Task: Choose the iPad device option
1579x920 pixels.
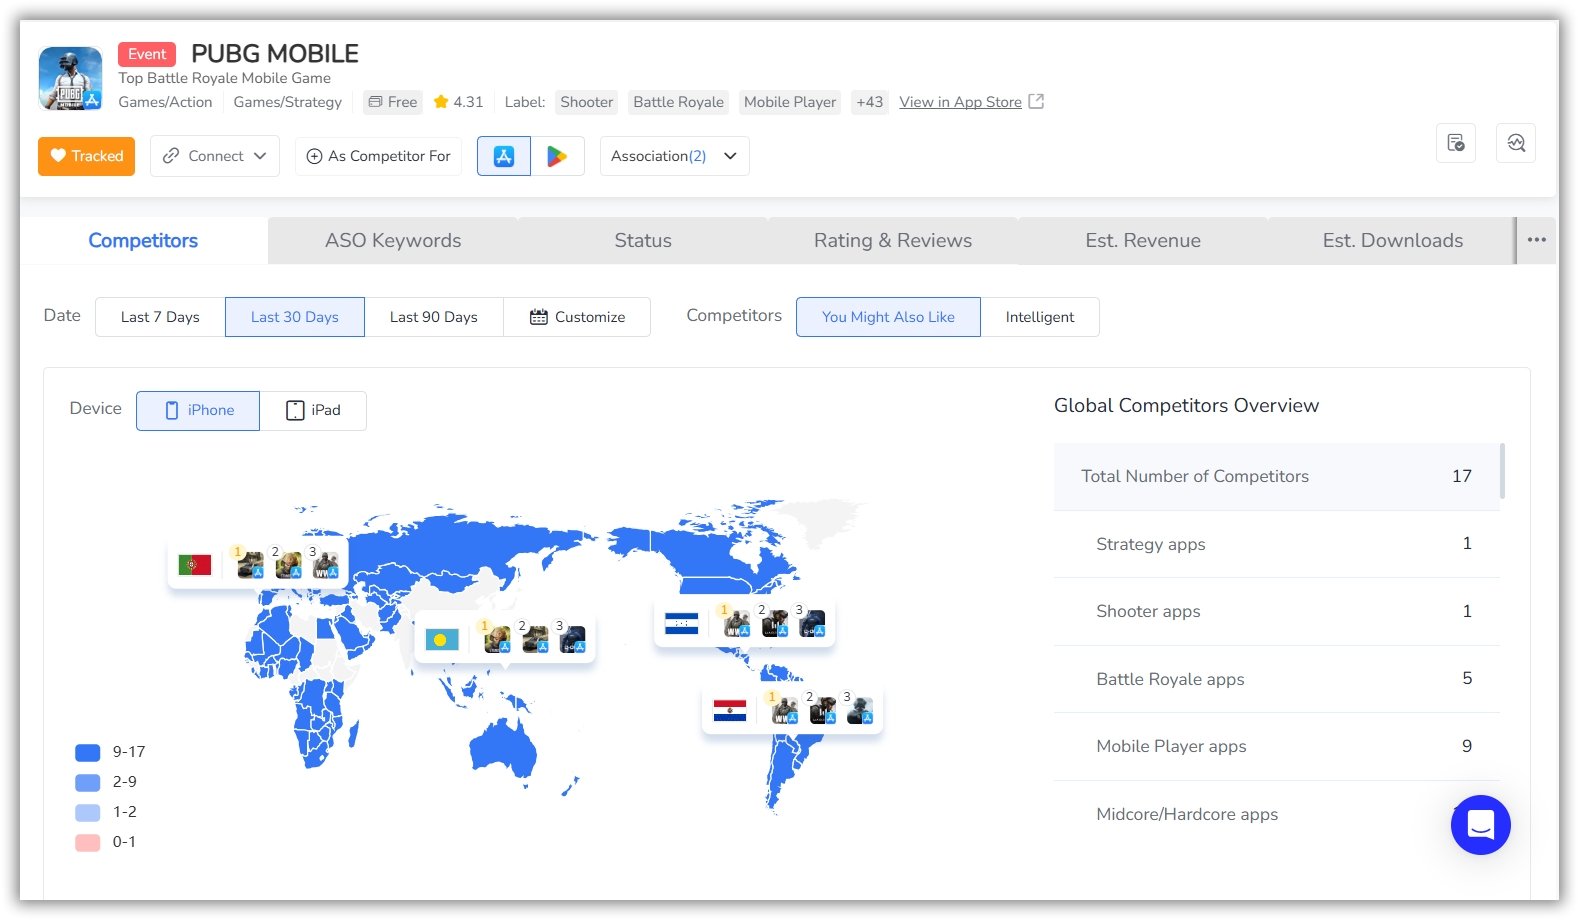Action: (313, 411)
